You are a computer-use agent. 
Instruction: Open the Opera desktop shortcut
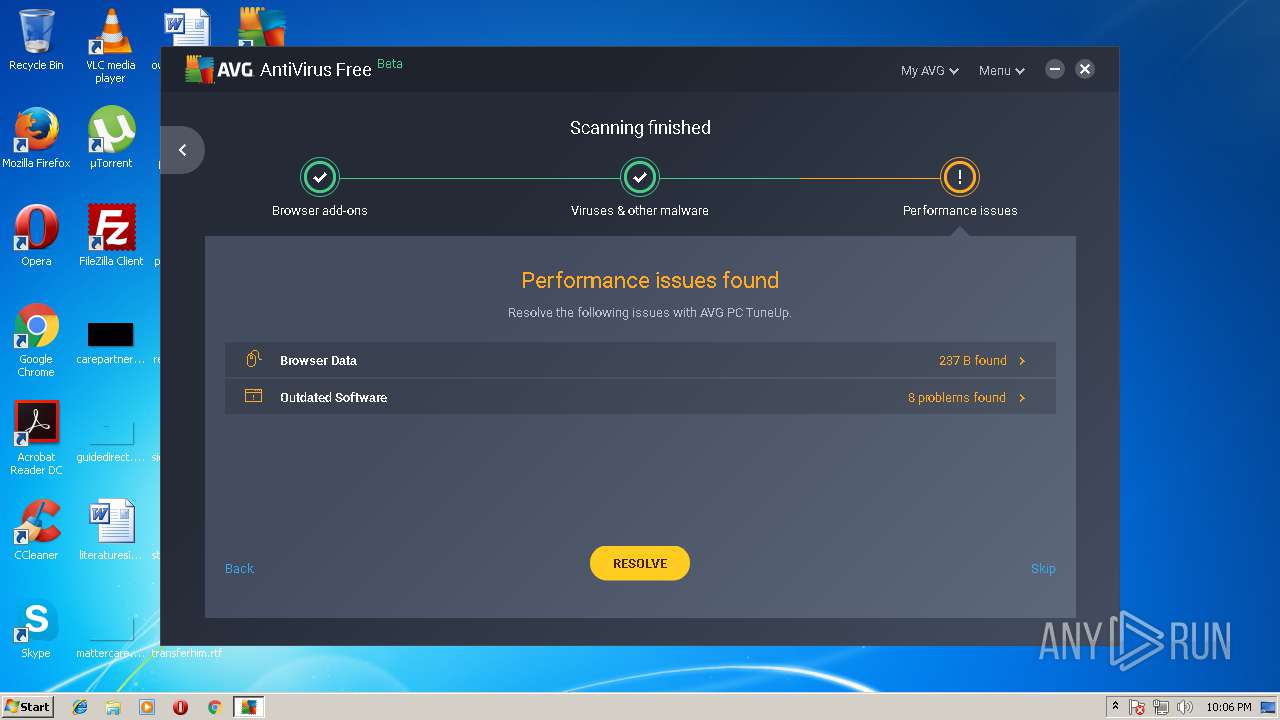[x=36, y=236]
